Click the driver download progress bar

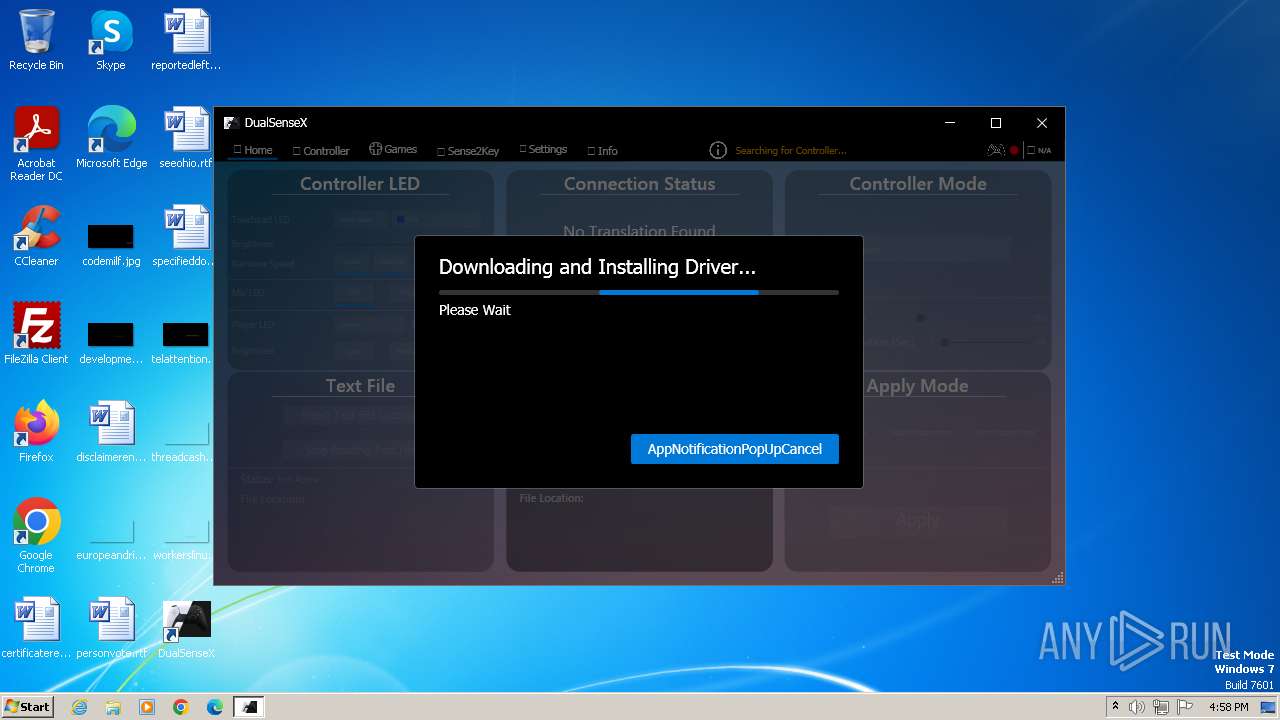[638, 292]
